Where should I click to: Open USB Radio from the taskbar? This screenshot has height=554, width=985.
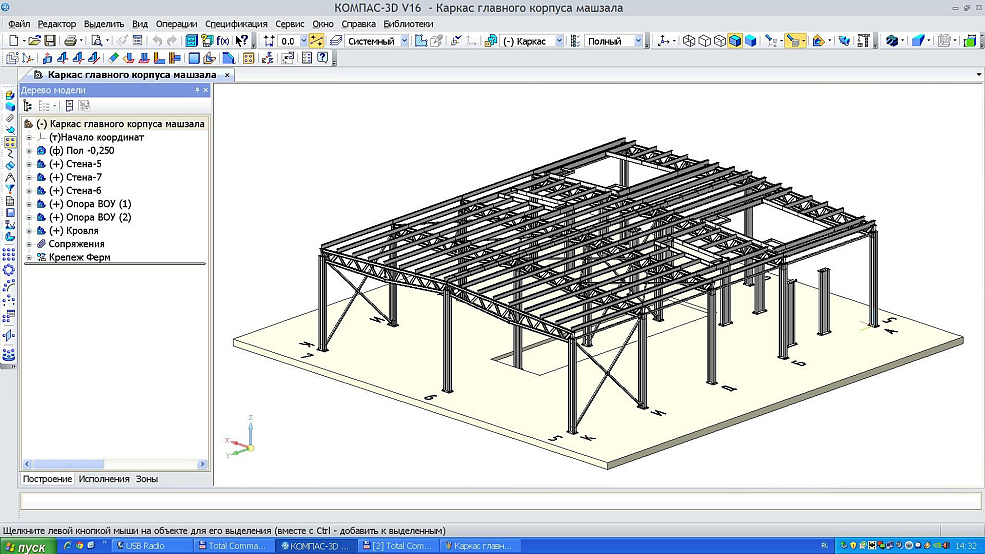146,546
